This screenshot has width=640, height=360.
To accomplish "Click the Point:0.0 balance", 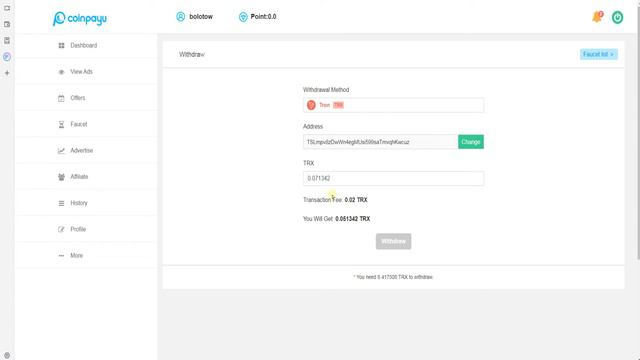I will (x=263, y=17).
